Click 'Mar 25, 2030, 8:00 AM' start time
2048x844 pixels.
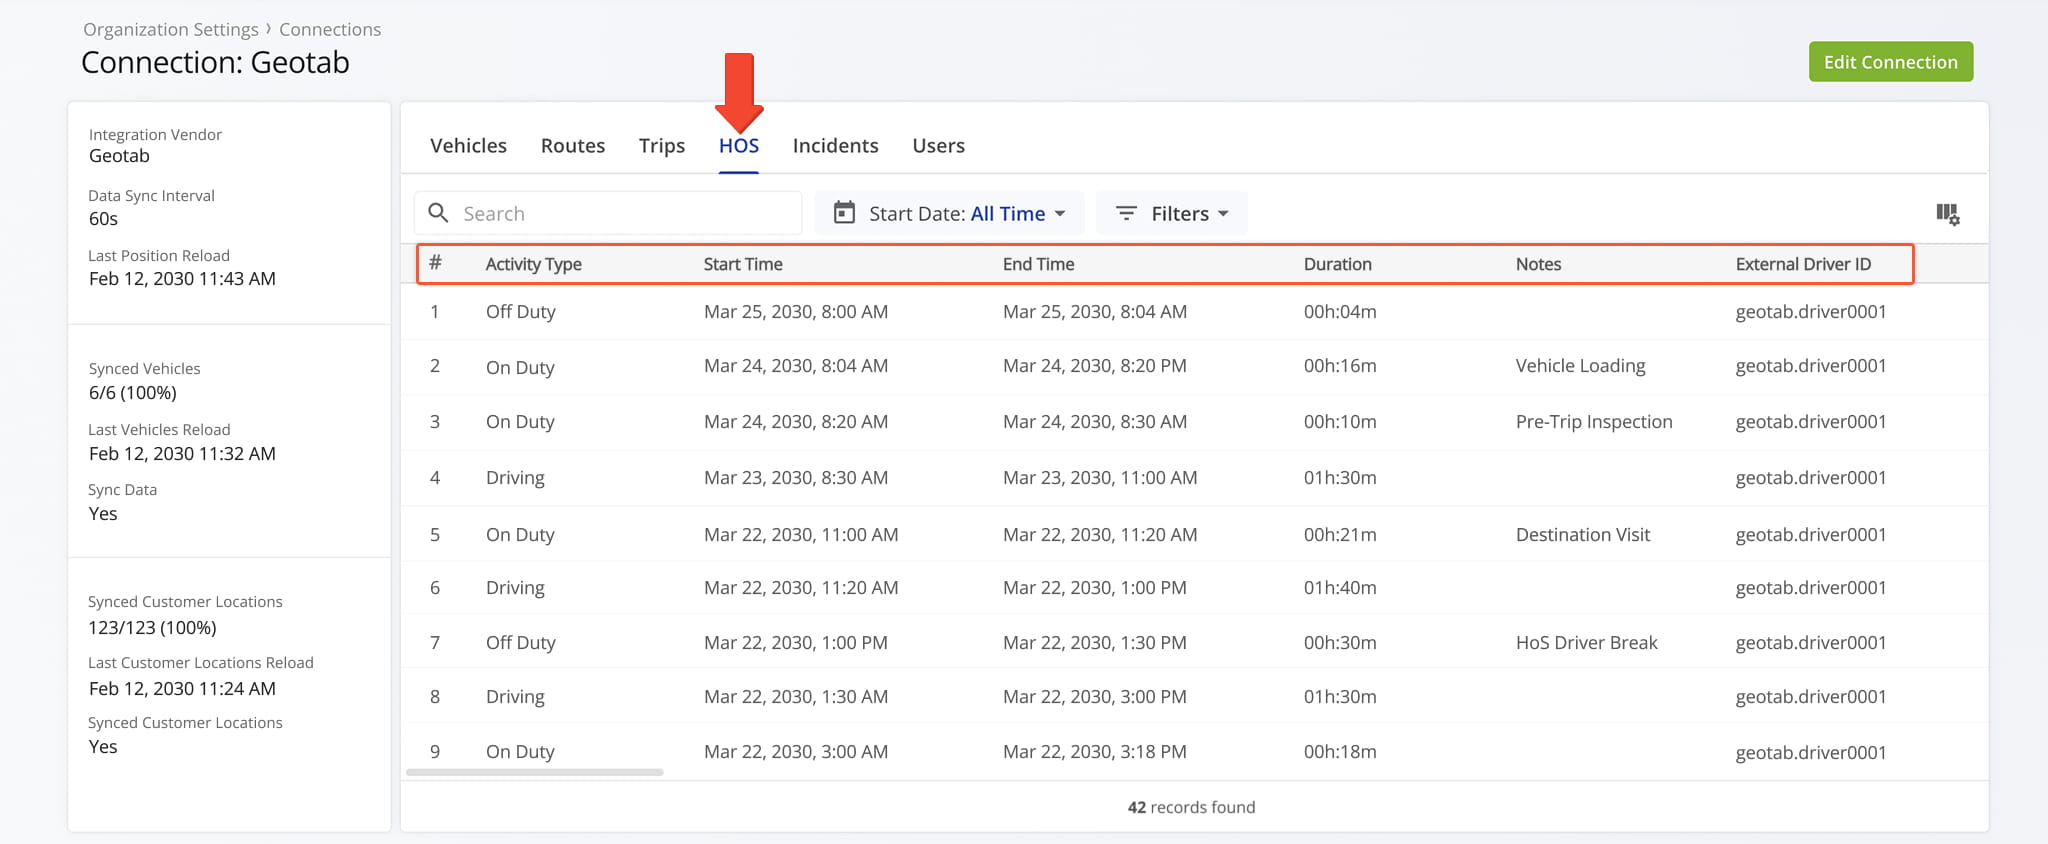pyautogui.click(x=796, y=312)
